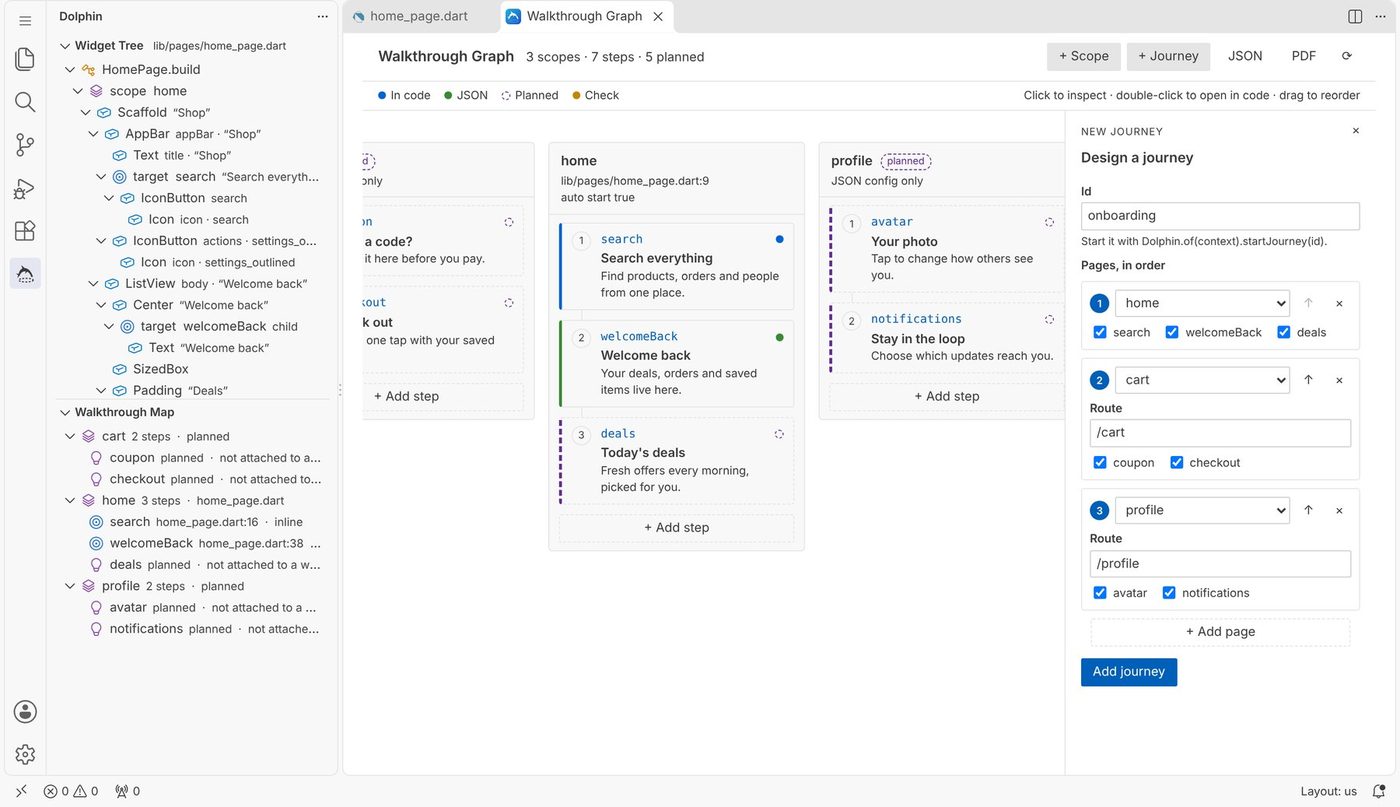This screenshot has width=1400, height=807.
Task: Toggle the hamburger menu icon
Action: pyautogui.click(x=25, y=20)
